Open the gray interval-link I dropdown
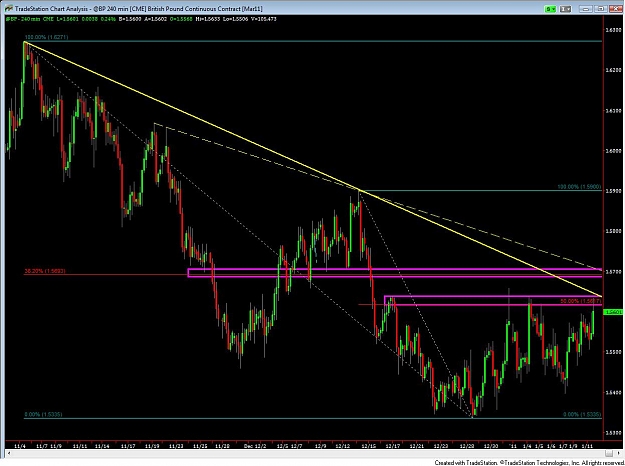625x466 pixels. [x=565, y=9]
